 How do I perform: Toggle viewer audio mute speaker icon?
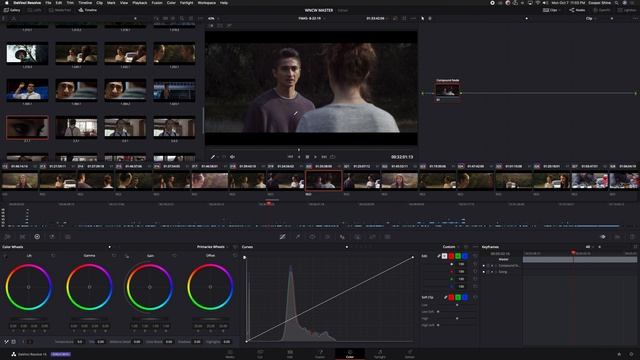232,157
